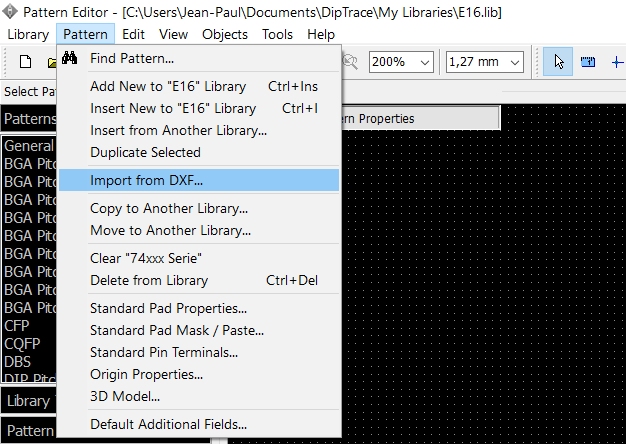Open Standard Pad Properties...
626x444 pixels.
coord(199,308)
